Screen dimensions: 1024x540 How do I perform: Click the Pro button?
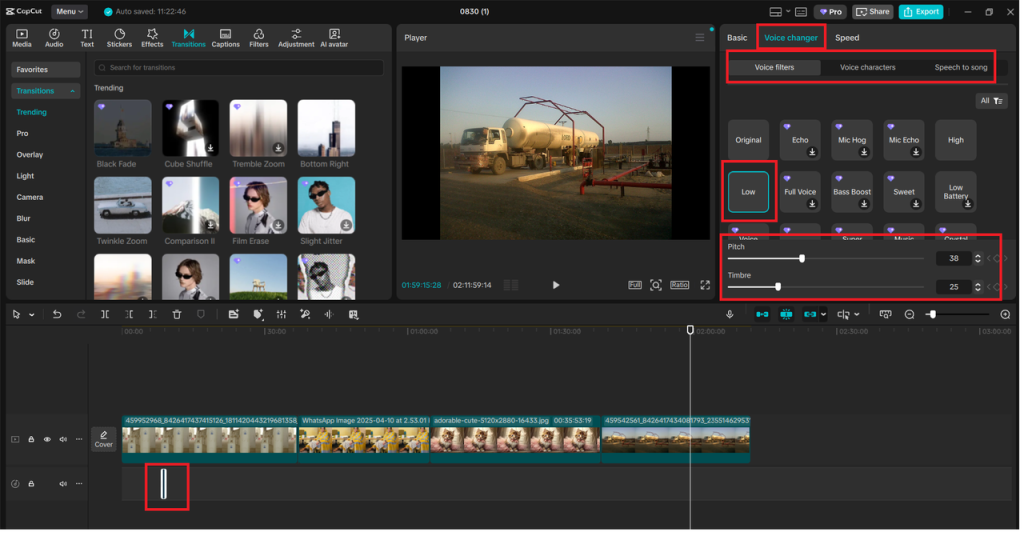click(x=830, y=12)
